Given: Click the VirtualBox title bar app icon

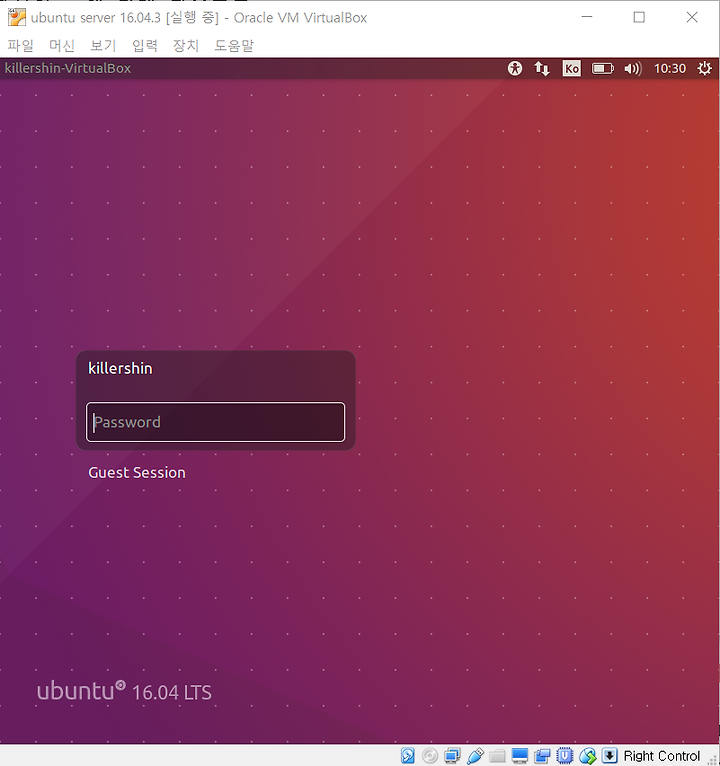Looking at the screenshot, I should 17,17.
